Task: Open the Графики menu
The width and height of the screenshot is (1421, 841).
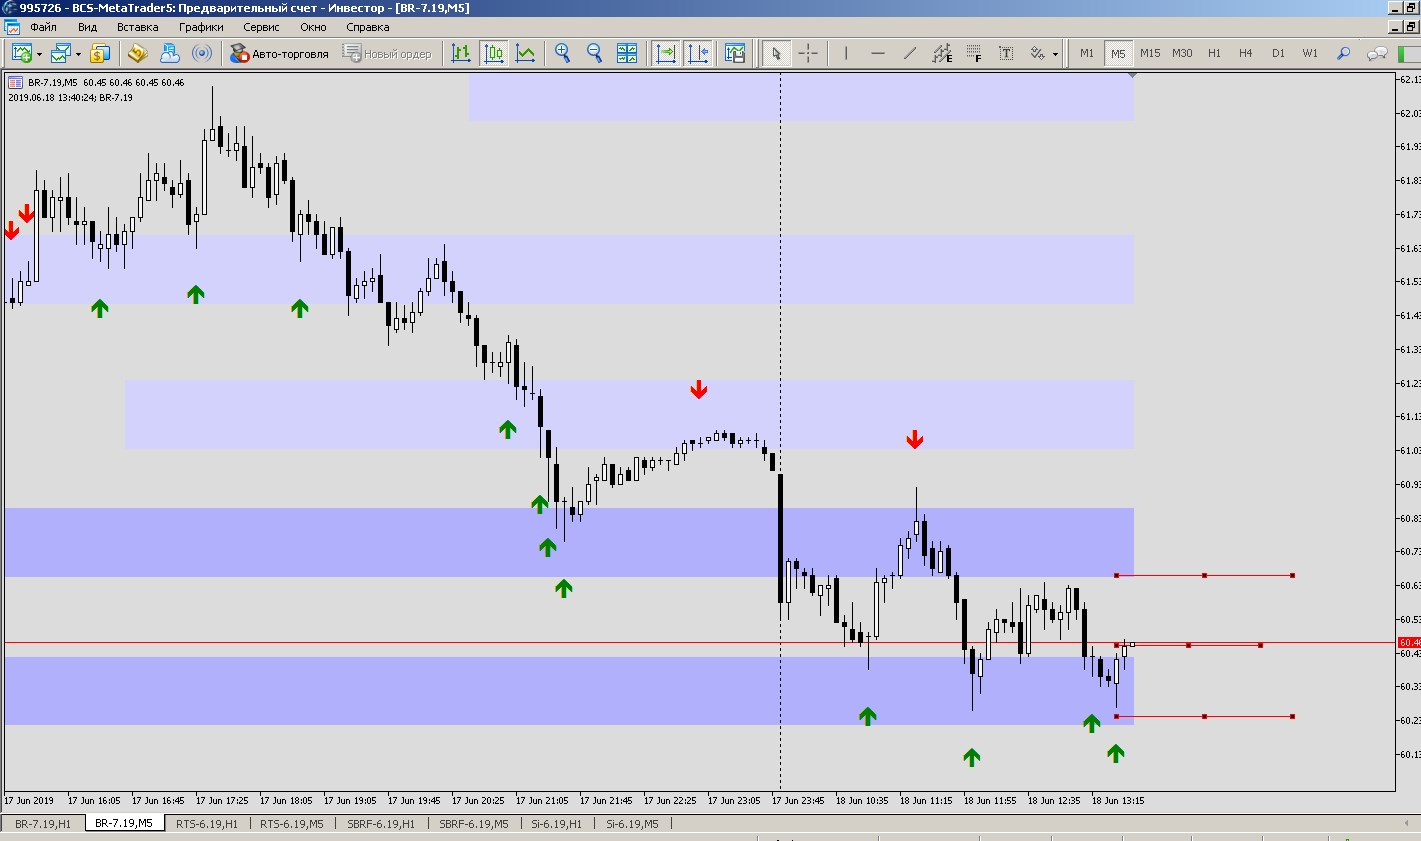Action: (x=201, y=27)
